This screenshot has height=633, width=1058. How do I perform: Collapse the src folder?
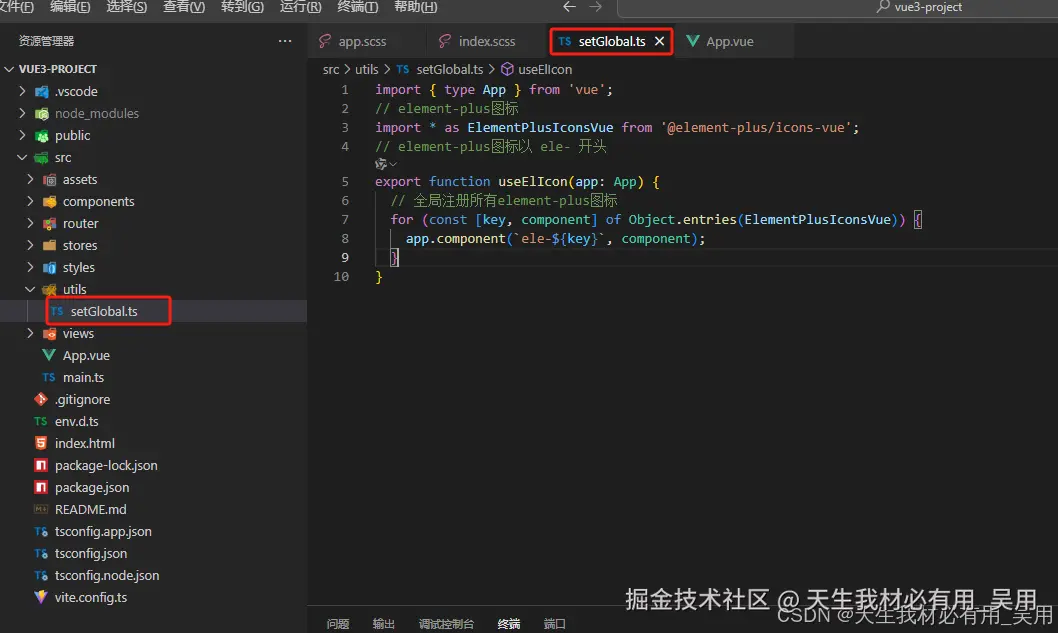click(x=22, y=157)
